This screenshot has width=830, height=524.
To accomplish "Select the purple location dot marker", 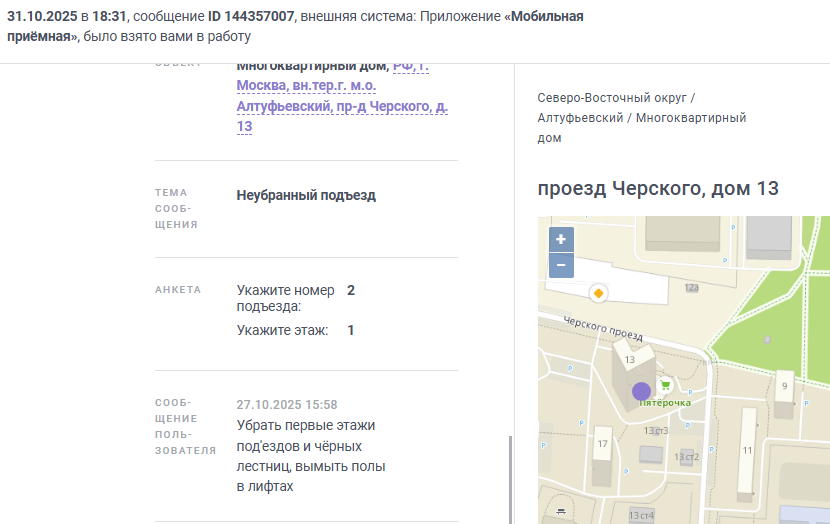I will (642, 392).
